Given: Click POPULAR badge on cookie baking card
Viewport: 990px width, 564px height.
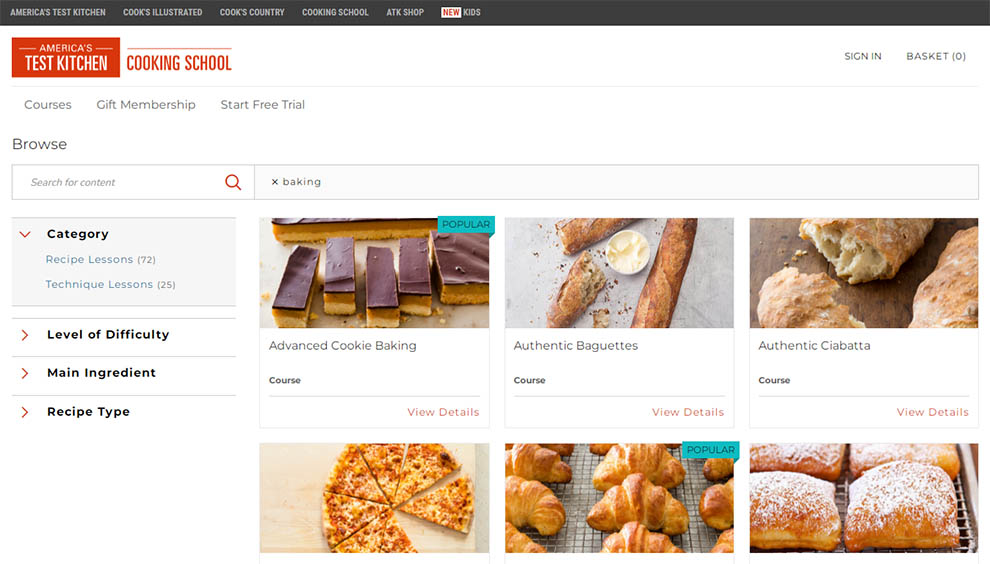Looking at the screenshot, I should pyautogui.click(x=466, y=225).
